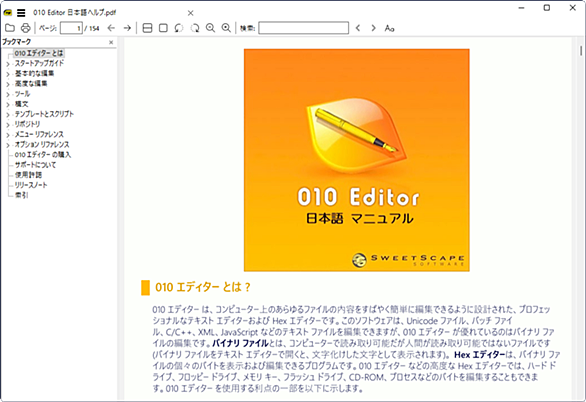Viewport: 586px width, 402px height.
Task: Close the 010 Editor 日本語ヘルプ.pdf tab
Action: coord(191,13)
